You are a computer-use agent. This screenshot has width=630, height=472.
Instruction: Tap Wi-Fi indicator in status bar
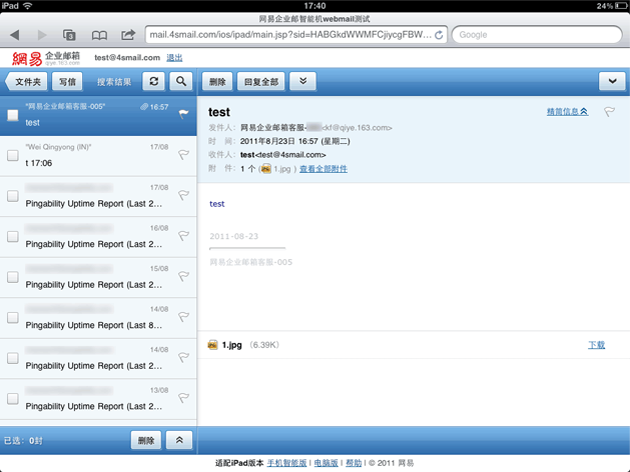pos(28,6)
